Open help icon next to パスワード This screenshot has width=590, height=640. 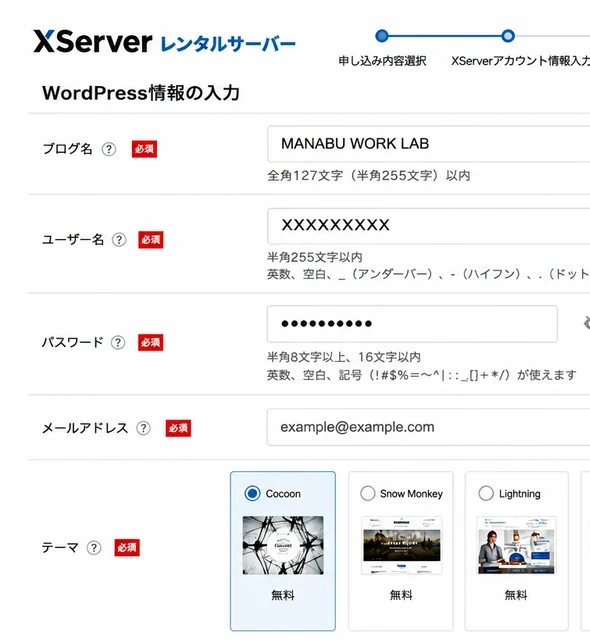(118, 342)
